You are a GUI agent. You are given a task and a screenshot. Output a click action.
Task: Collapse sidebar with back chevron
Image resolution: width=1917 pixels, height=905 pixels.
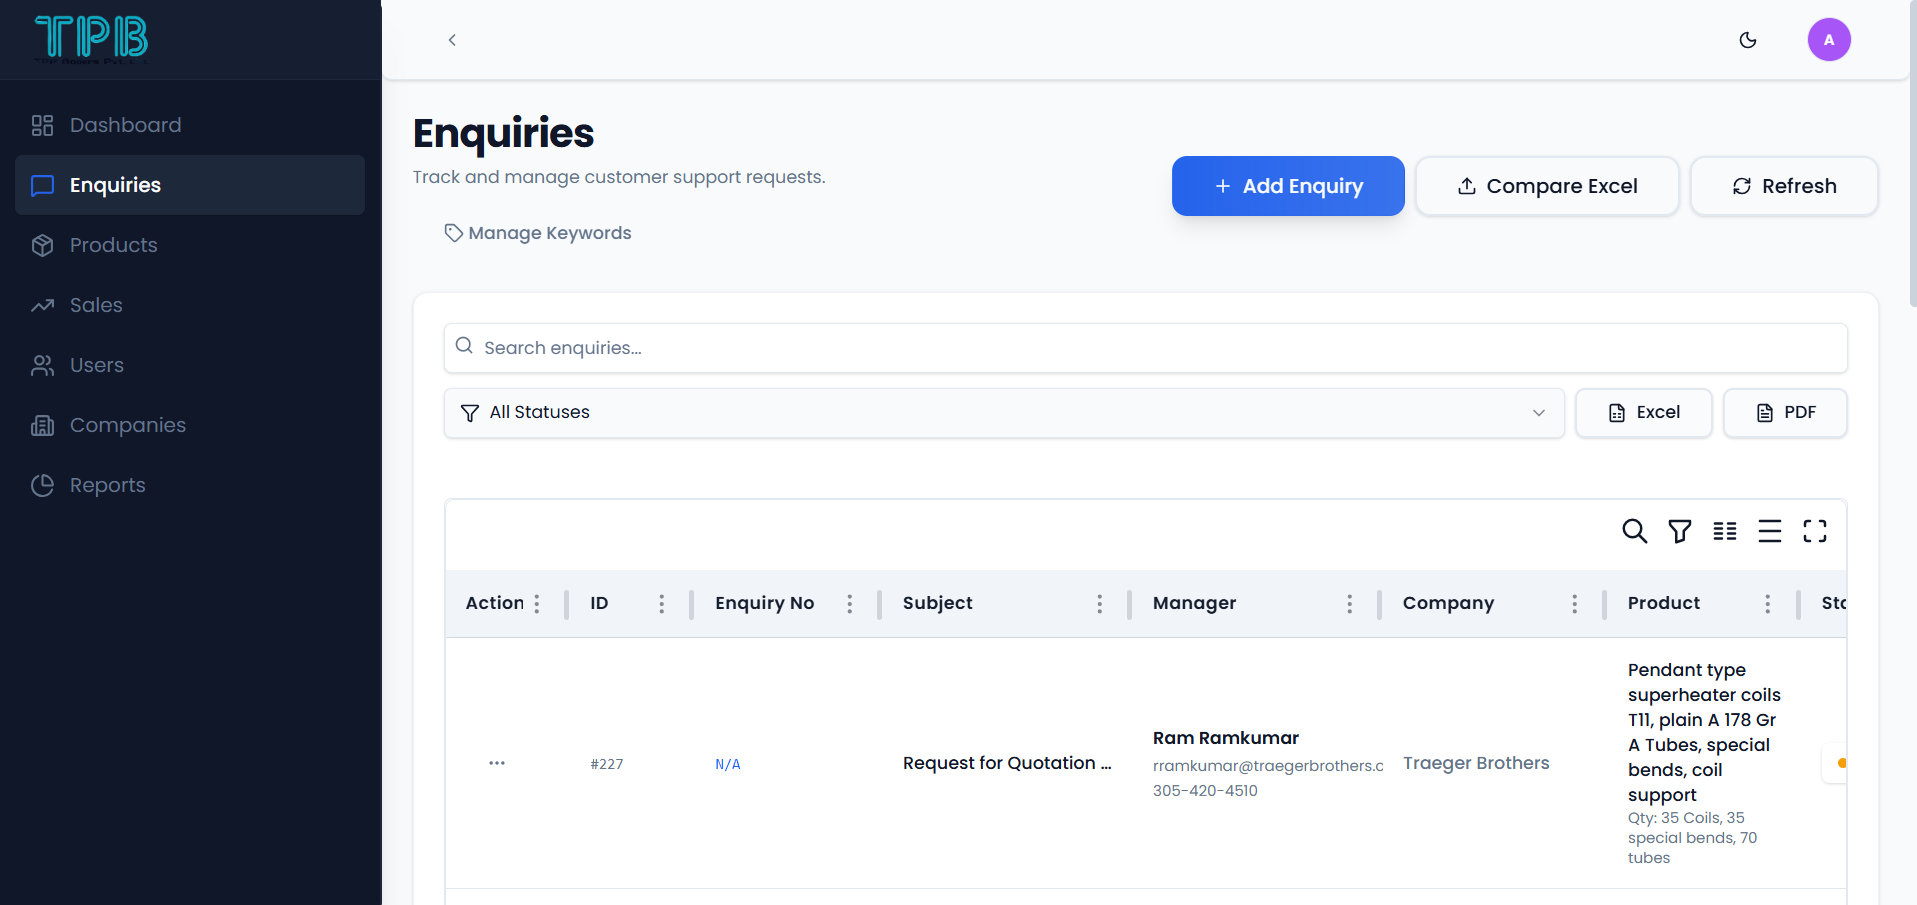click(x=452, y=40)
